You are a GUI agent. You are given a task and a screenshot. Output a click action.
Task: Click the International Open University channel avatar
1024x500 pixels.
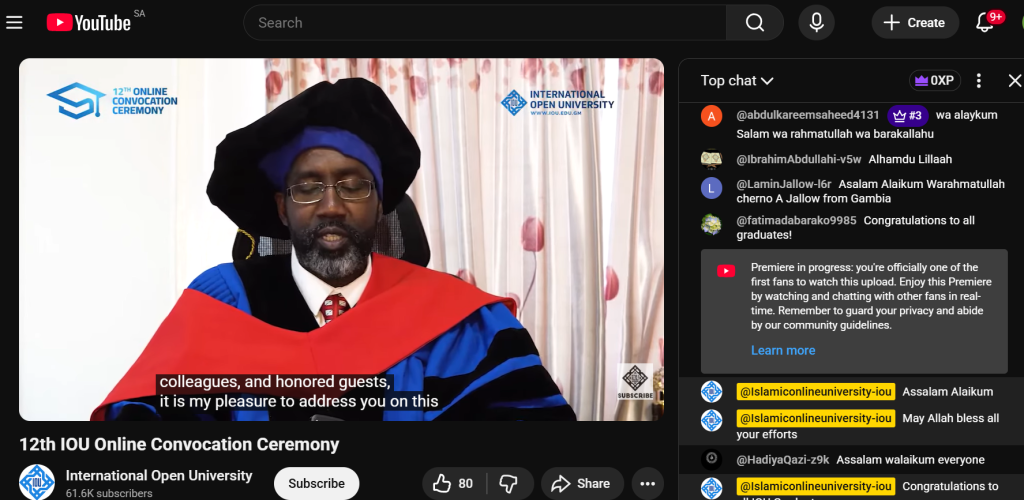[37, 481]
